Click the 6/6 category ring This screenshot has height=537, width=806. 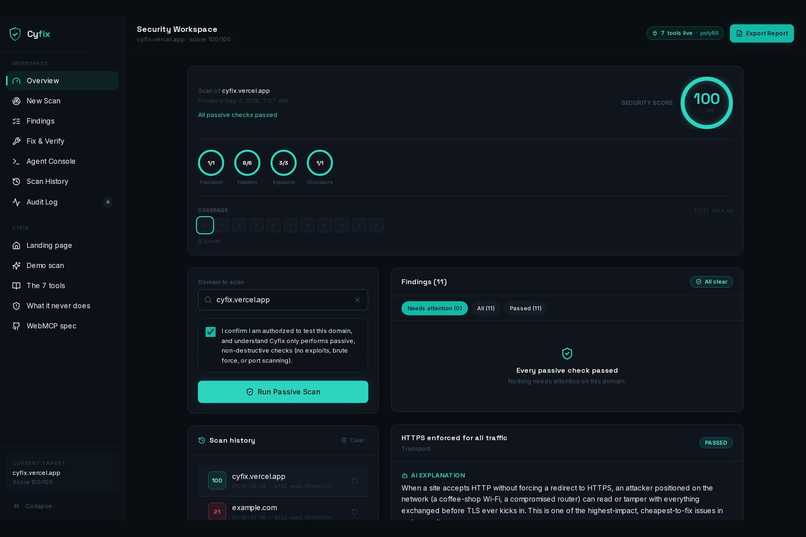click(247, 163)
